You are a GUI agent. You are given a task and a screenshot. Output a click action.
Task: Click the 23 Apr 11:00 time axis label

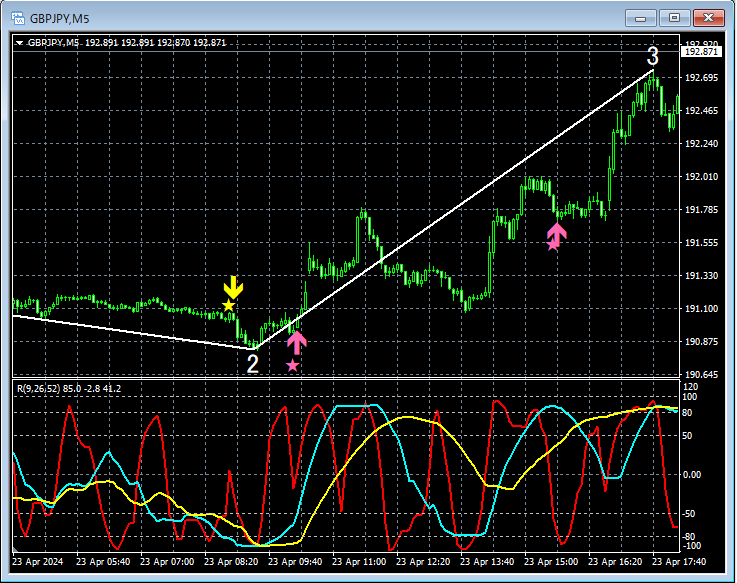pyautogui.click(x=359, y=562)
